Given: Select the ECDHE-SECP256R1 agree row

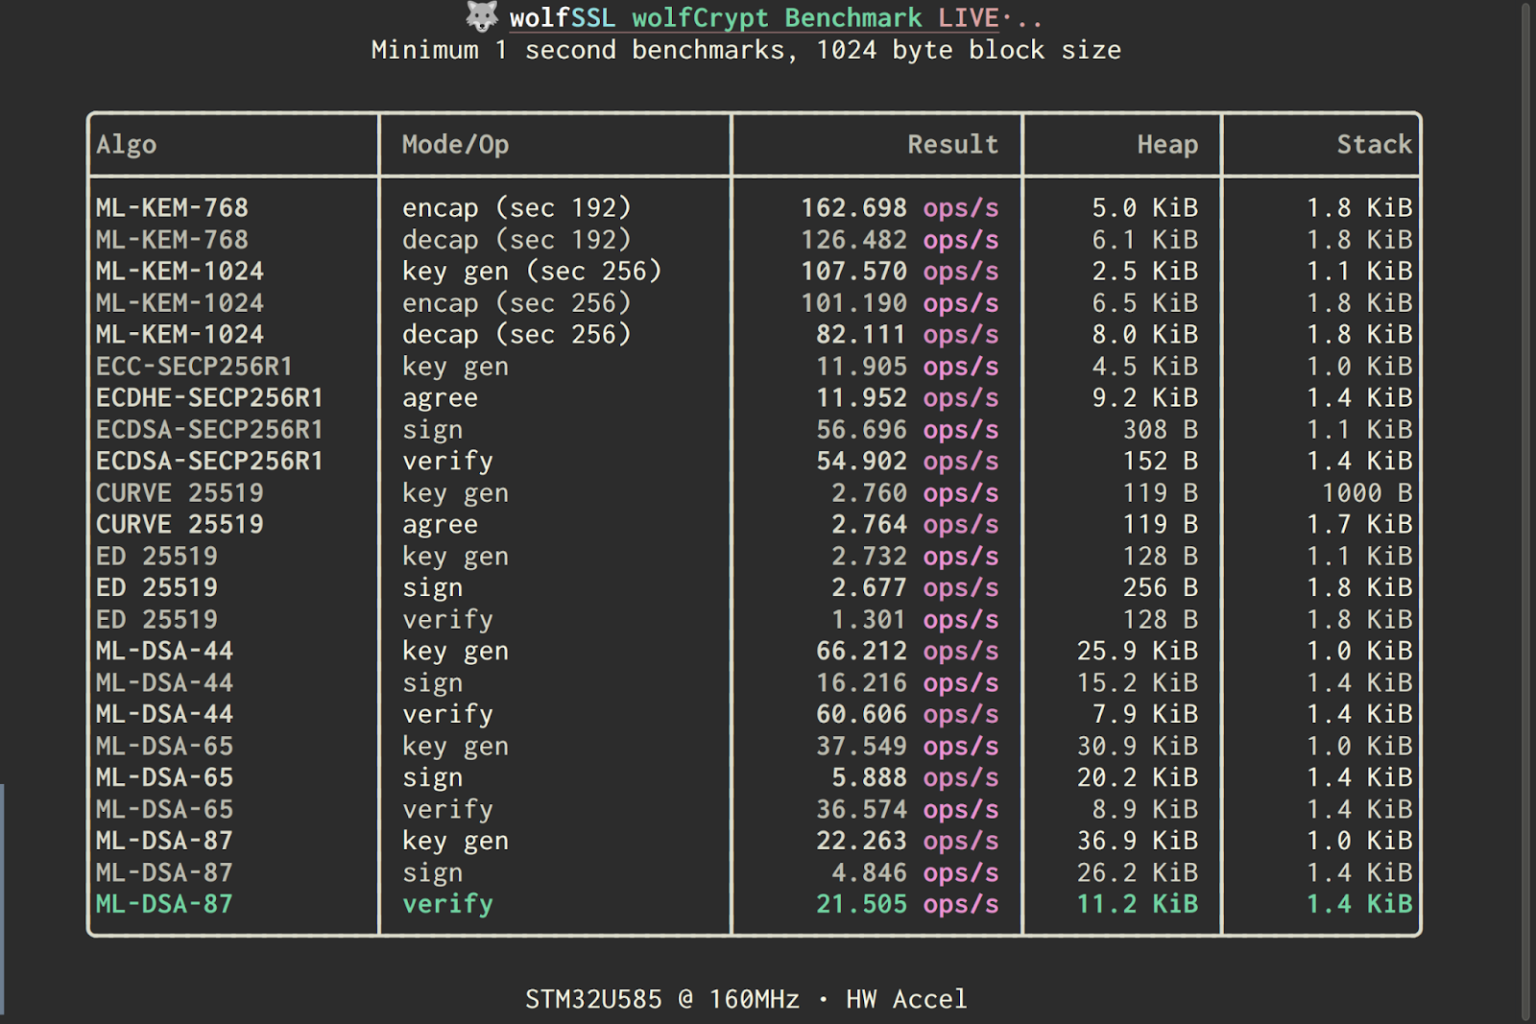Looking at the screenshot, I should coord(400,397).
